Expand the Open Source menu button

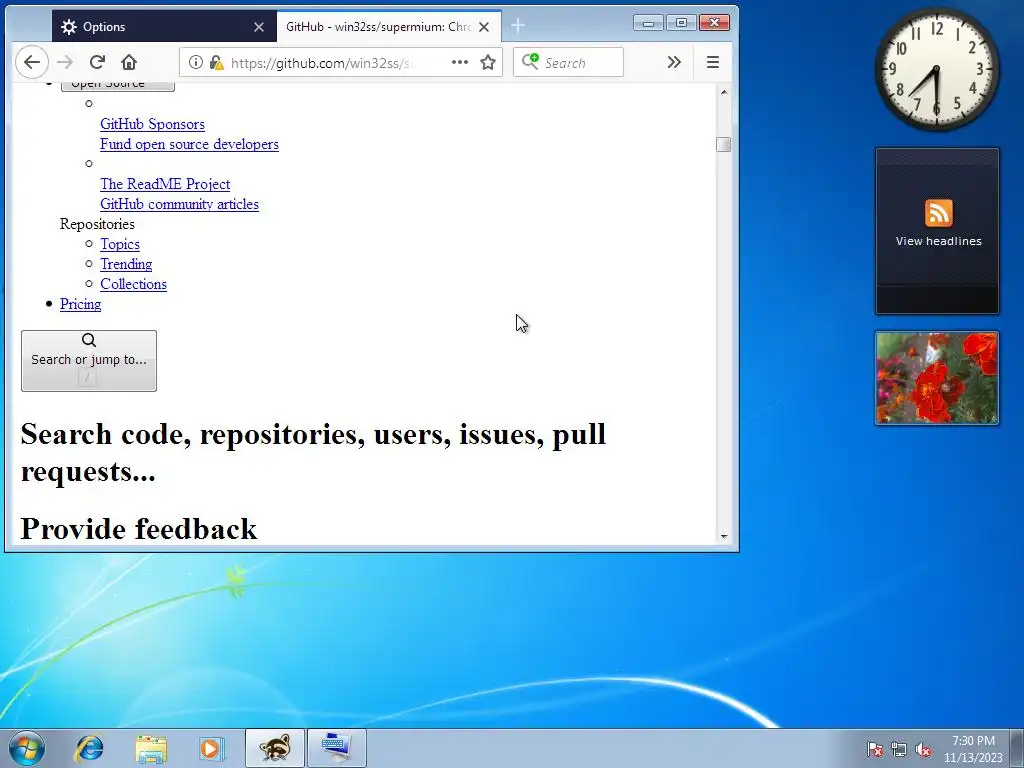pos(118,85)
